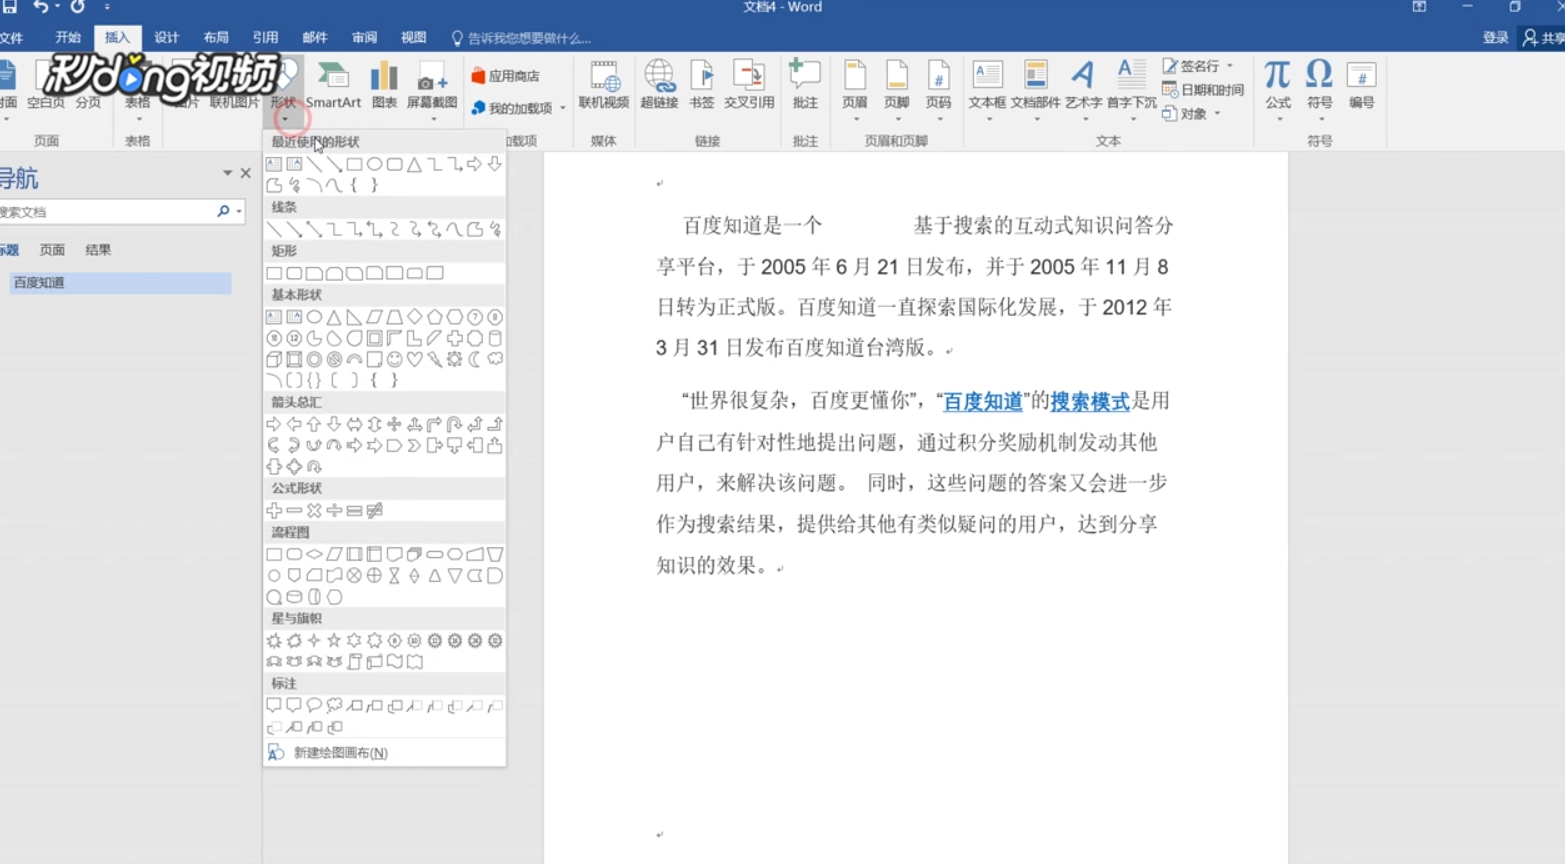
Task: Open the 布局 ribbon tab
Action: click(x=216, y=38)
